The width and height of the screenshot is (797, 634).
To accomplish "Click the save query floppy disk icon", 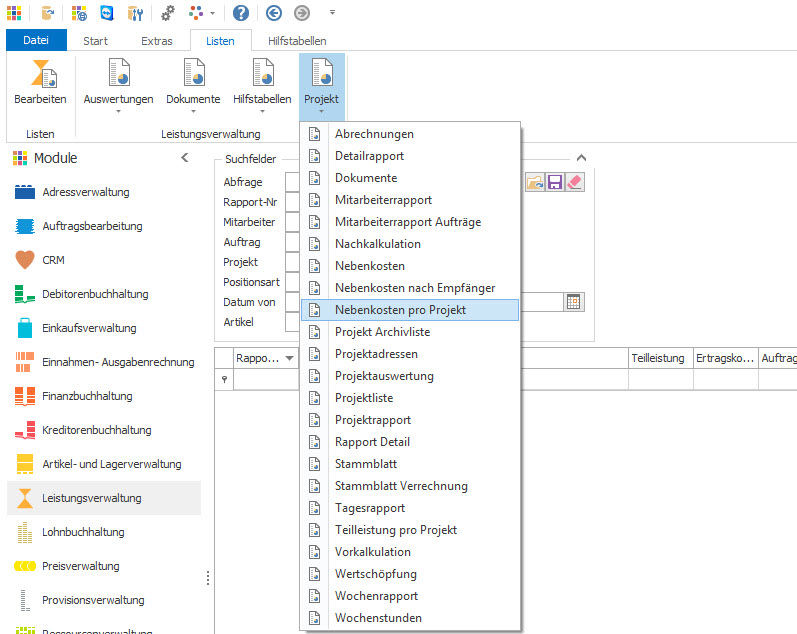I will tap(554, 182).
